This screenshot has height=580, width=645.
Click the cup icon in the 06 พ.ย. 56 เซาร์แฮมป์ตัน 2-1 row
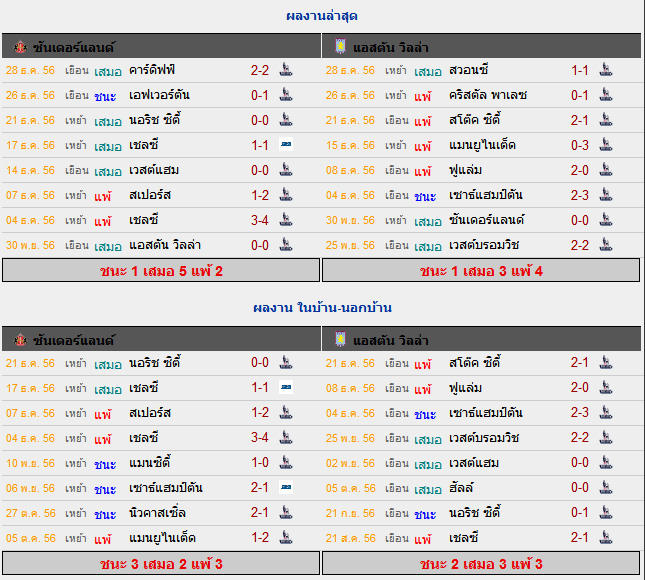pyautogui.click(x=286, y=487)
